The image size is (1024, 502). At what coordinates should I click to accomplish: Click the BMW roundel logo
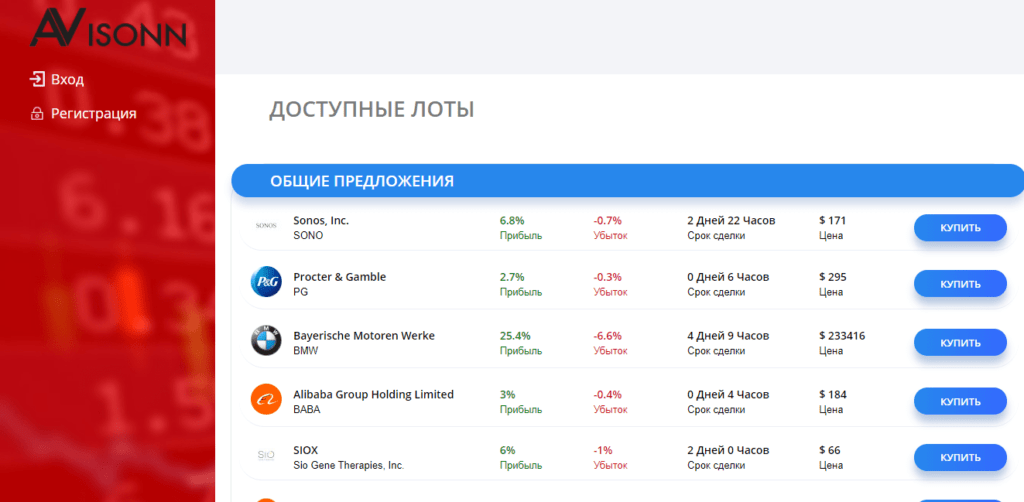[x=266, y=340]
